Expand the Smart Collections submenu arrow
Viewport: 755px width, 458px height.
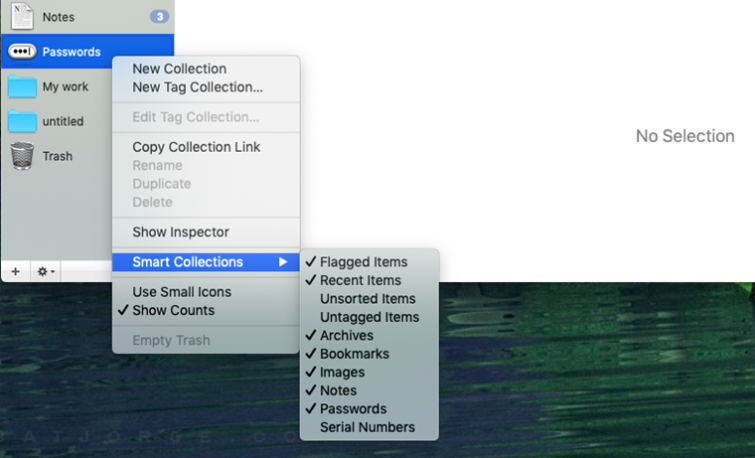[x=283, y=262]
